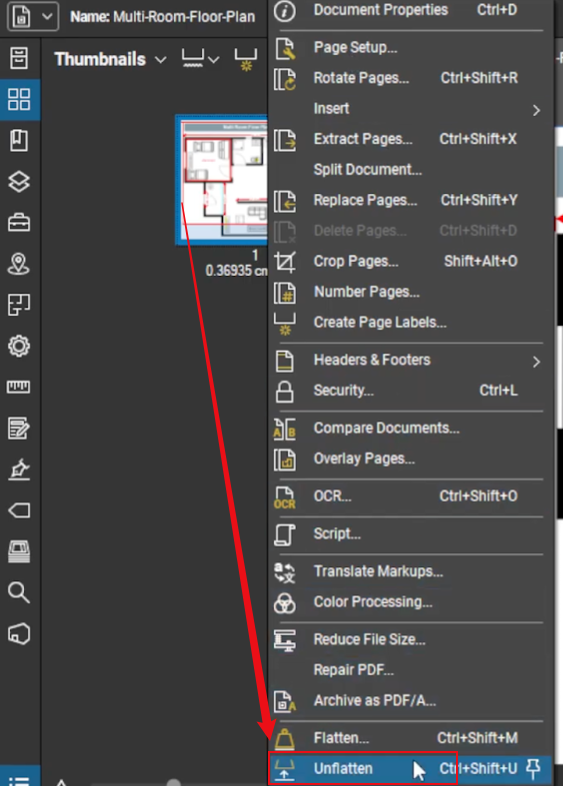563x786 pixels.
Task: Open the Layers panel icon
Action: (19, 181)
